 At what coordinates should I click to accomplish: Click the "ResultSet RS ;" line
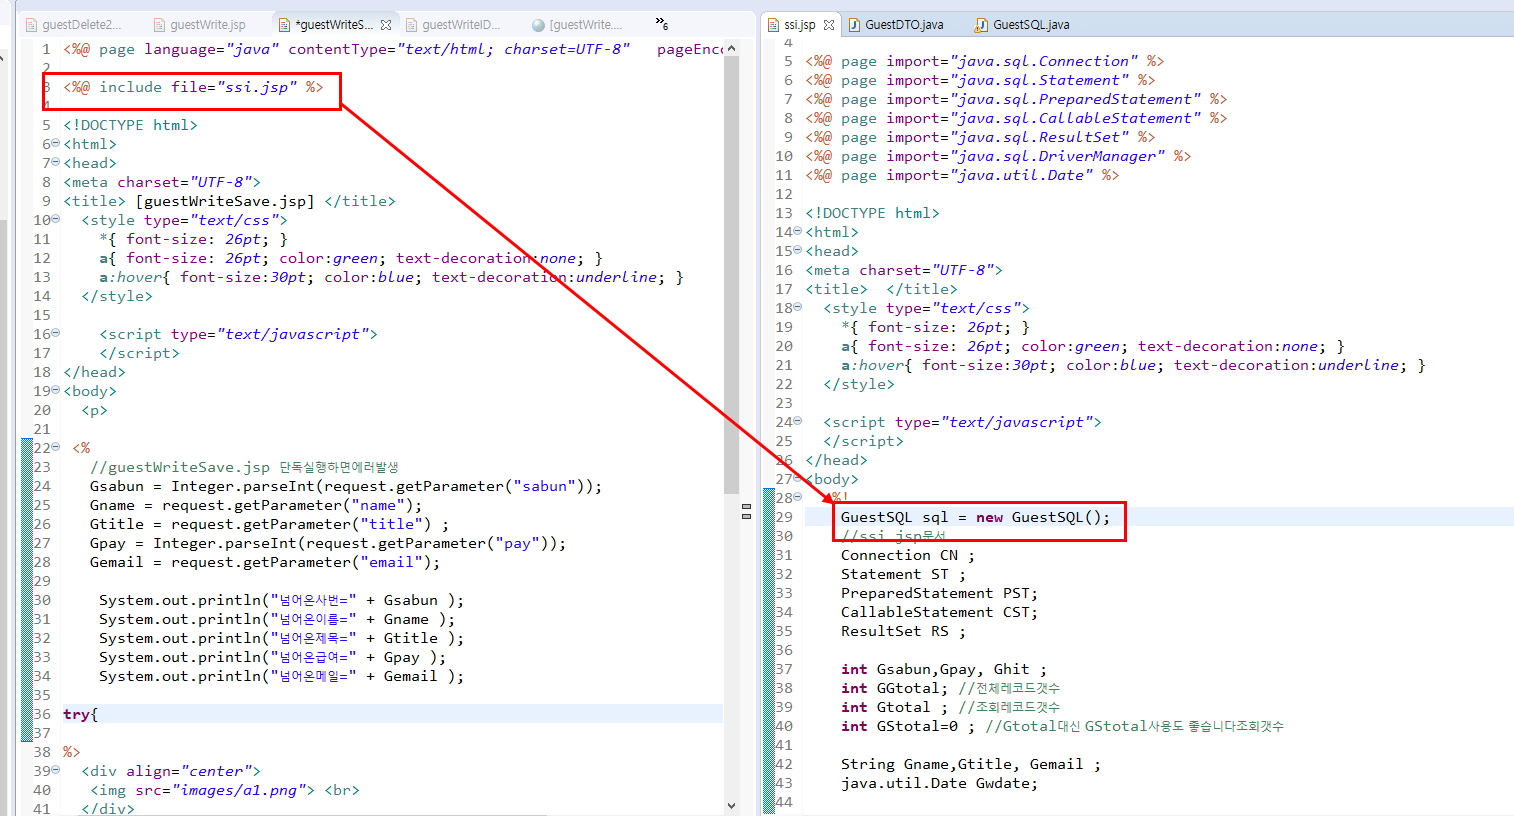pyautogui.click(x=903, y=631)
